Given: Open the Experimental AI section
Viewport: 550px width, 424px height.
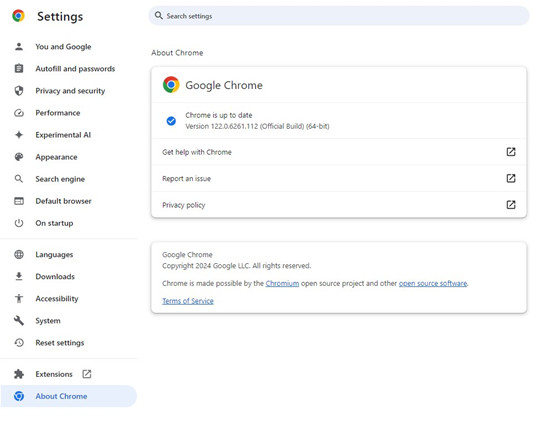Looking at the screenshot, I should pos(63,135).
